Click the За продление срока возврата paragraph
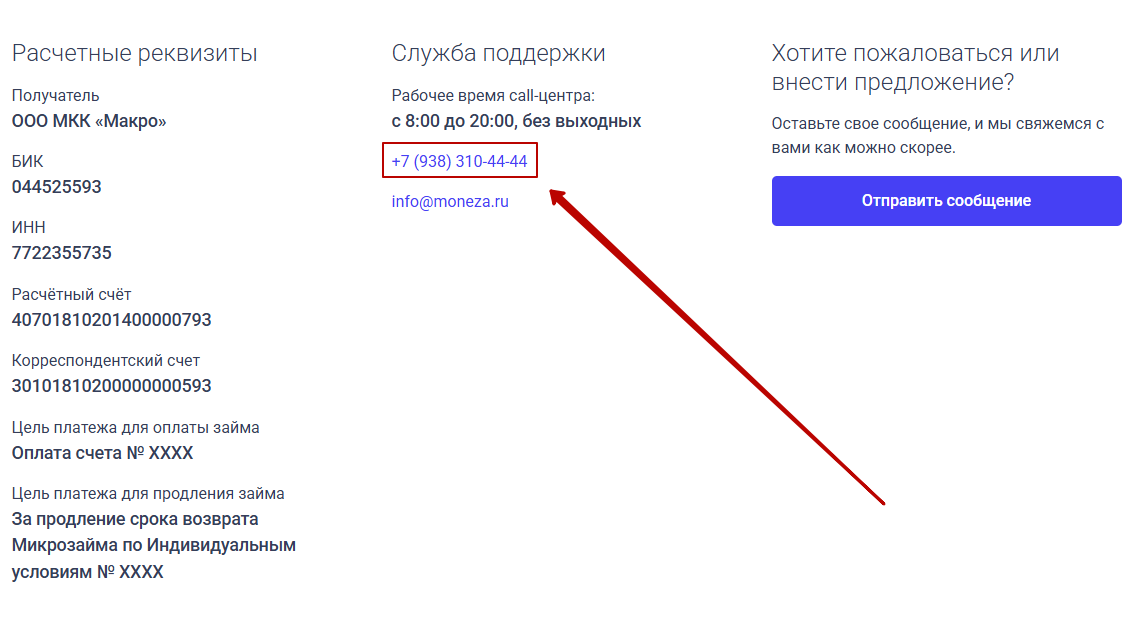 tap(153, 546)
